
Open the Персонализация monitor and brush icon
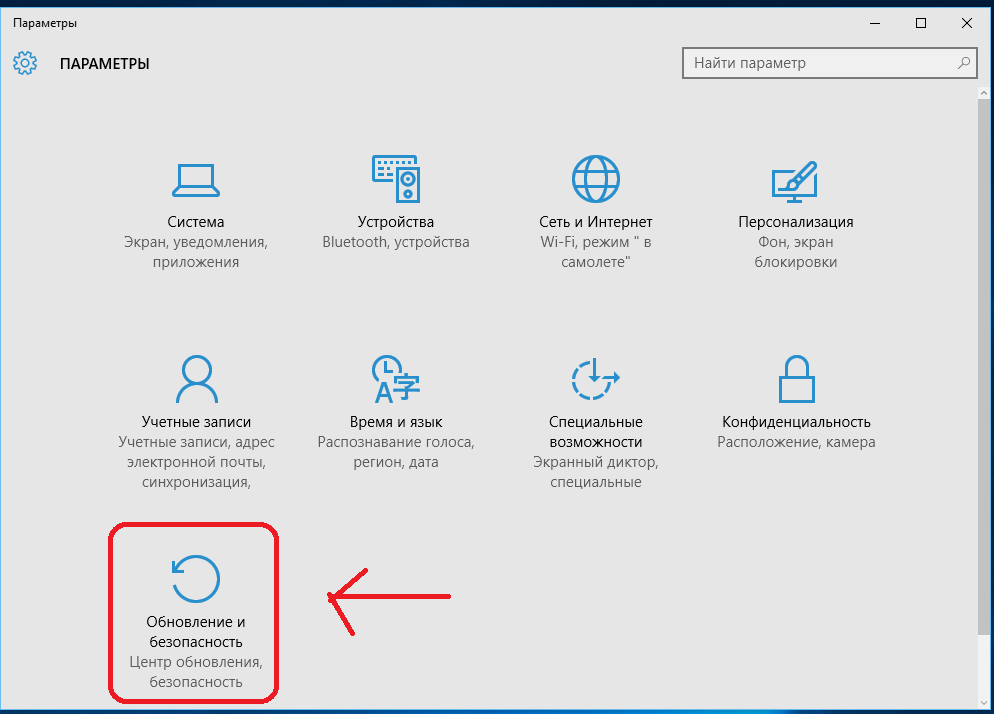(x=795, y=180)
